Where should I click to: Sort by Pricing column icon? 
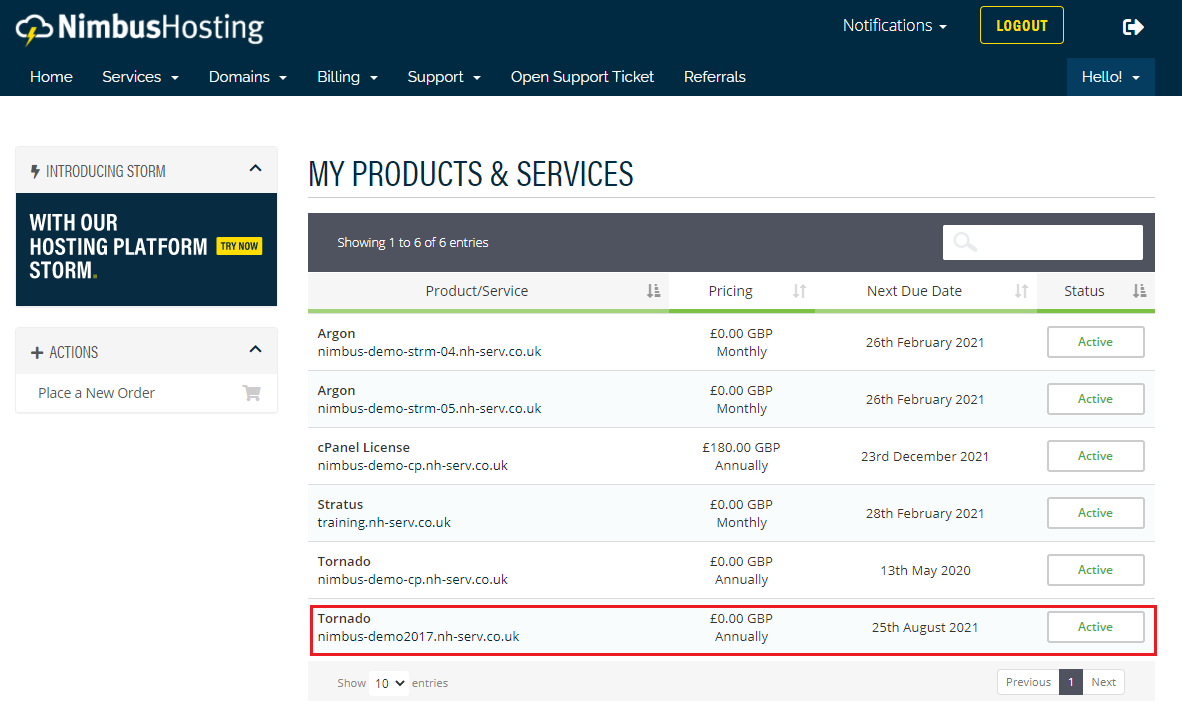(x=799, y=291)
